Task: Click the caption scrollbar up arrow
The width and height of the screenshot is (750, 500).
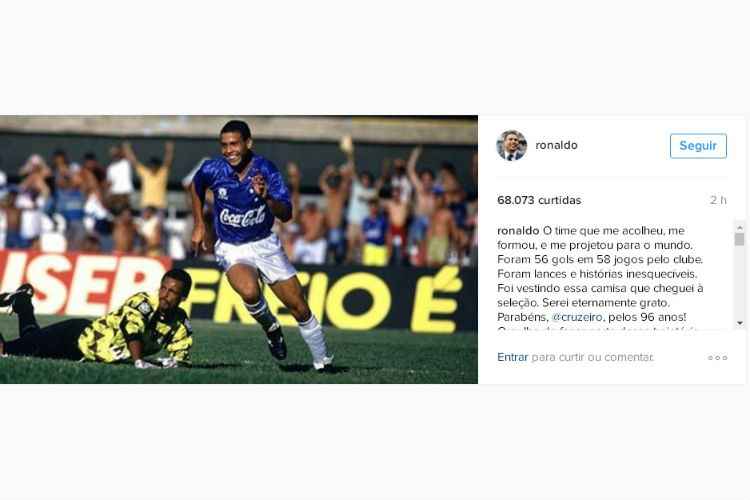Action: point(740,227)
